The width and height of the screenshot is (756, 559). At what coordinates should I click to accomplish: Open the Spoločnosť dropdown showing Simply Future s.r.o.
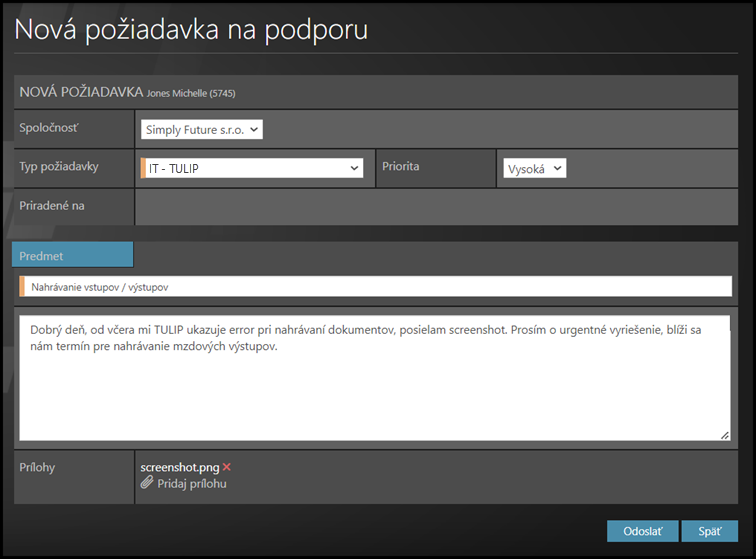[201, 129]
